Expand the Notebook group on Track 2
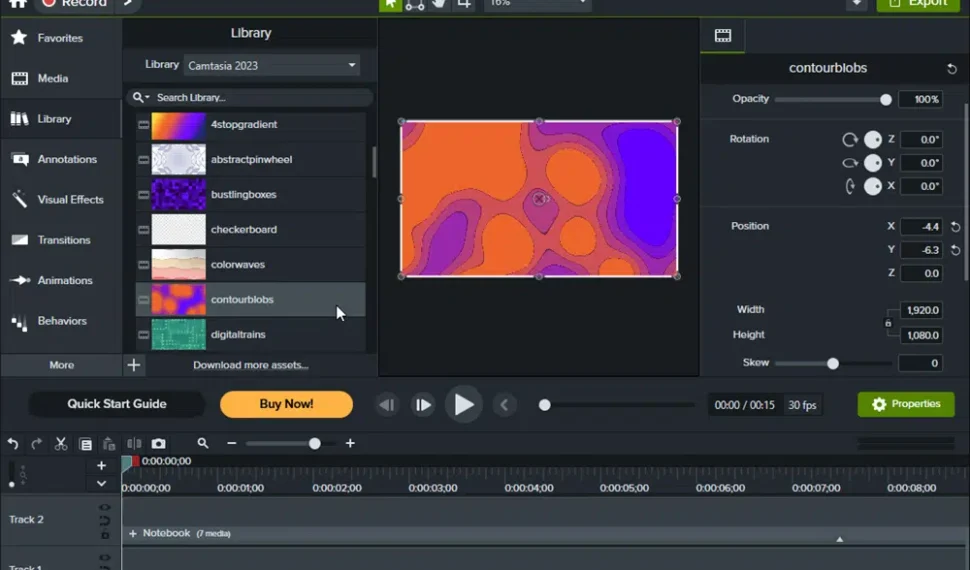Screen dimensions: 970x570 (x=133, y=534)
